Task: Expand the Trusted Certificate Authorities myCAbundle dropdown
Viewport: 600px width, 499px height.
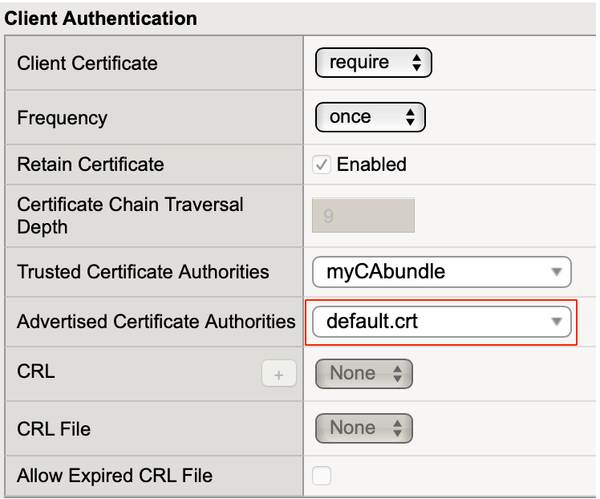Action: tap(441, 271)
